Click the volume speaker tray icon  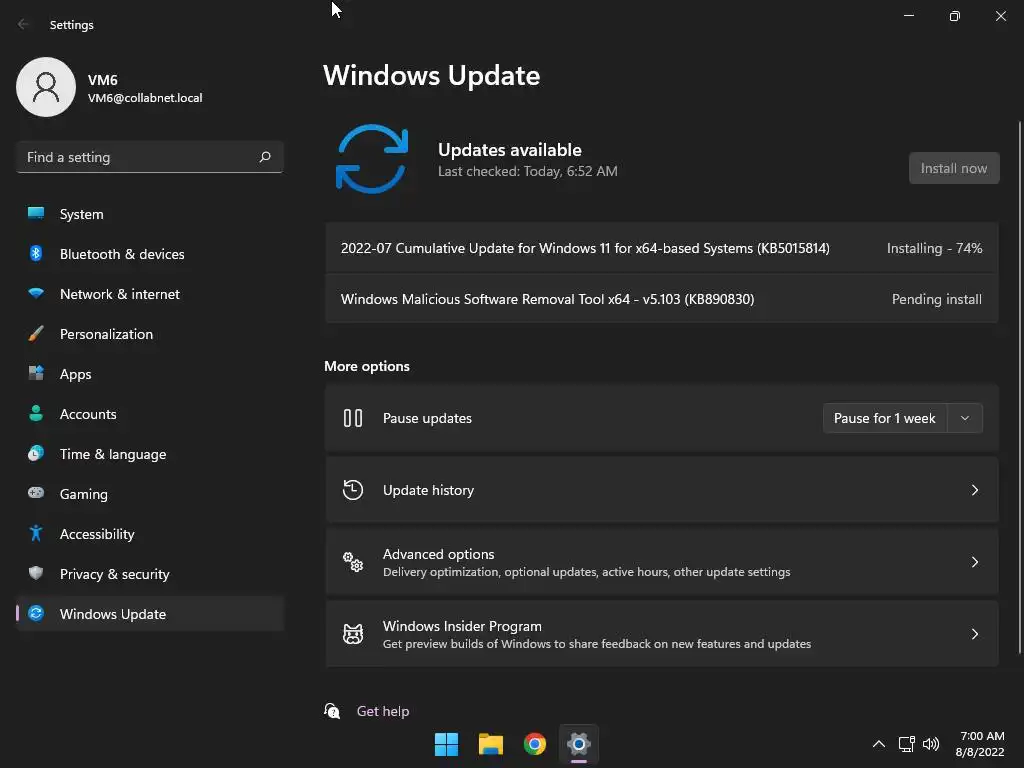point(931,744)
